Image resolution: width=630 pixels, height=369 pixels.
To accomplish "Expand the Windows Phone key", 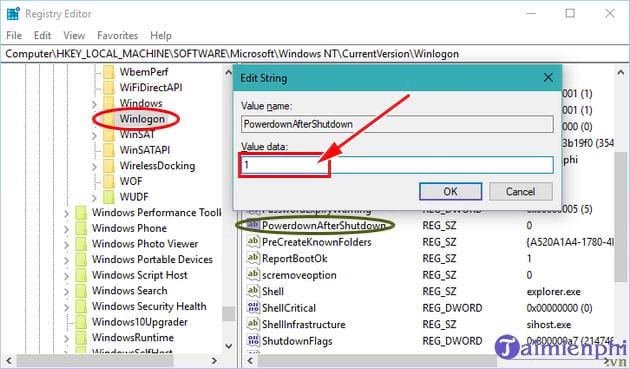I will (66, 229).
